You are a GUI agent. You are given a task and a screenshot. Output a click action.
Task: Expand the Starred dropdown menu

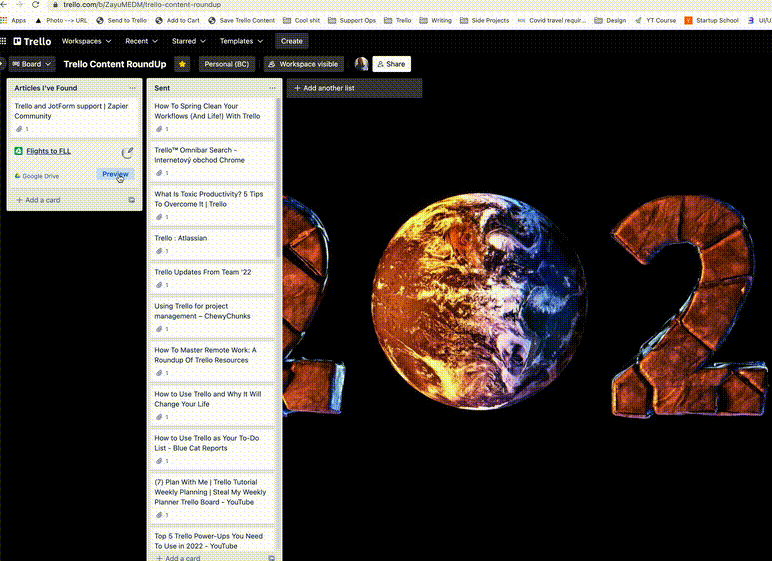pyautogui.click(x=189, y=41)
